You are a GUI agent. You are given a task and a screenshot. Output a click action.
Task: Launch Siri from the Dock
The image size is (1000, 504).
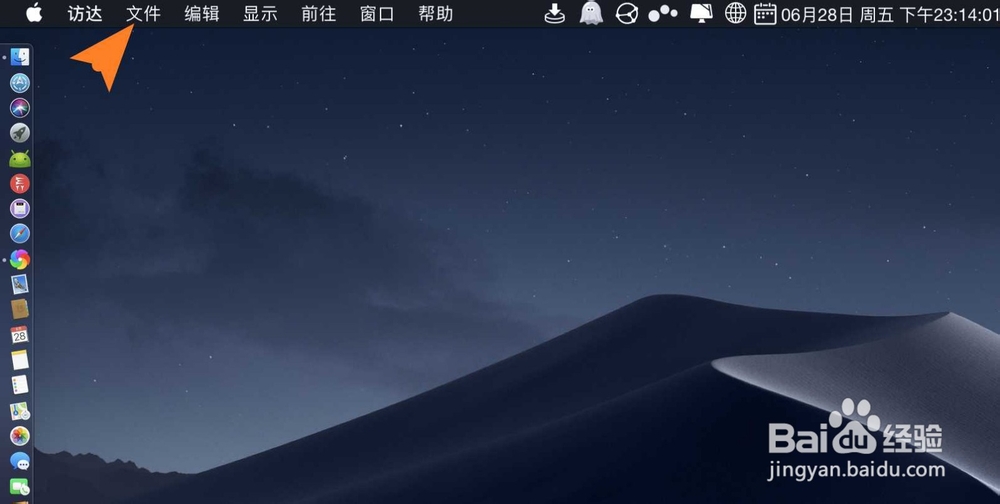[20, 108]
